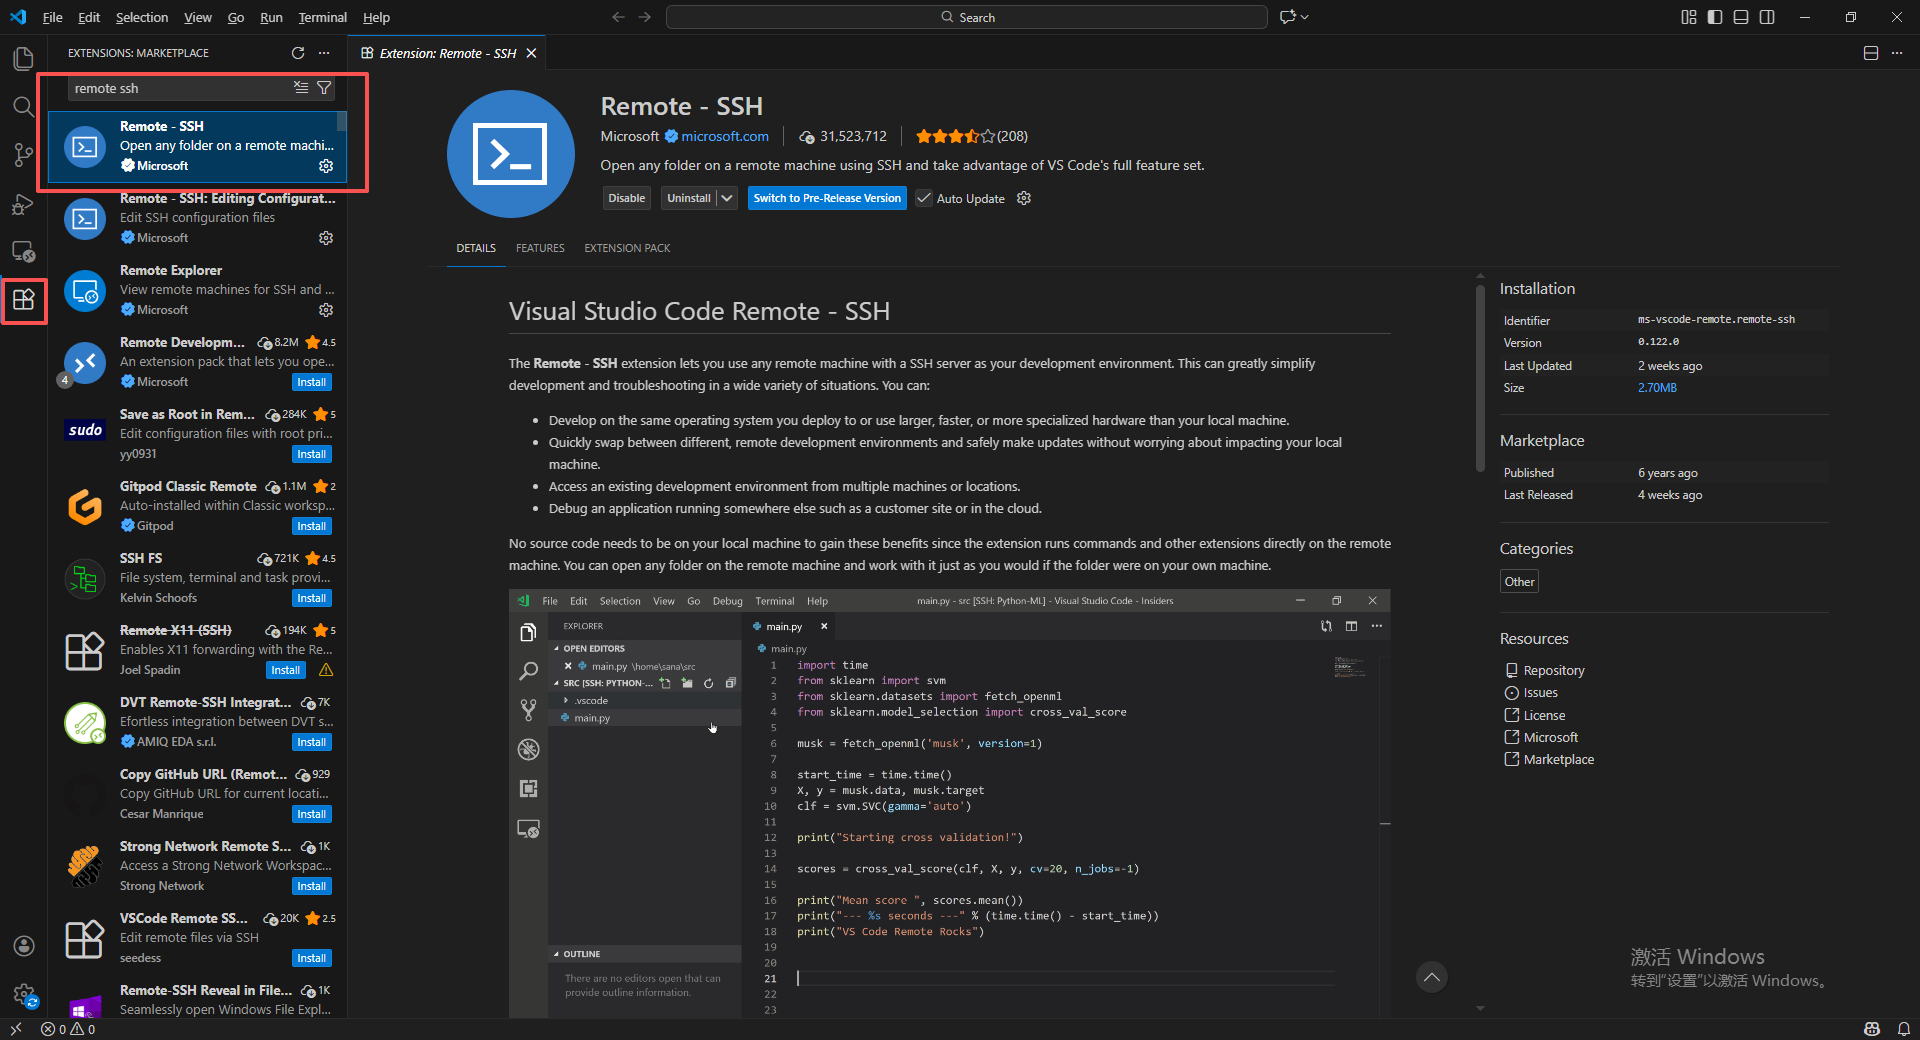1920x1040 pixels.
Task: Go forward using the title bar arrow
Action: click(644, 17)
